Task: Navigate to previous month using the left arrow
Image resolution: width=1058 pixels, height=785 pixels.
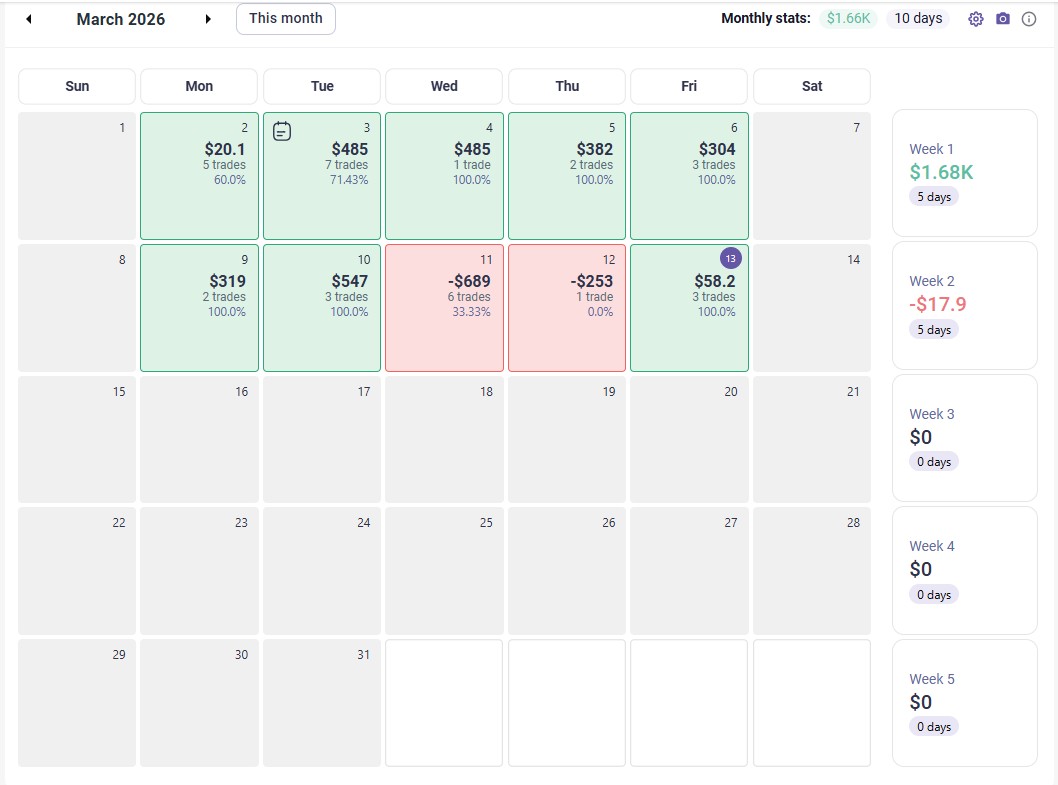Action: pos(28,18)
